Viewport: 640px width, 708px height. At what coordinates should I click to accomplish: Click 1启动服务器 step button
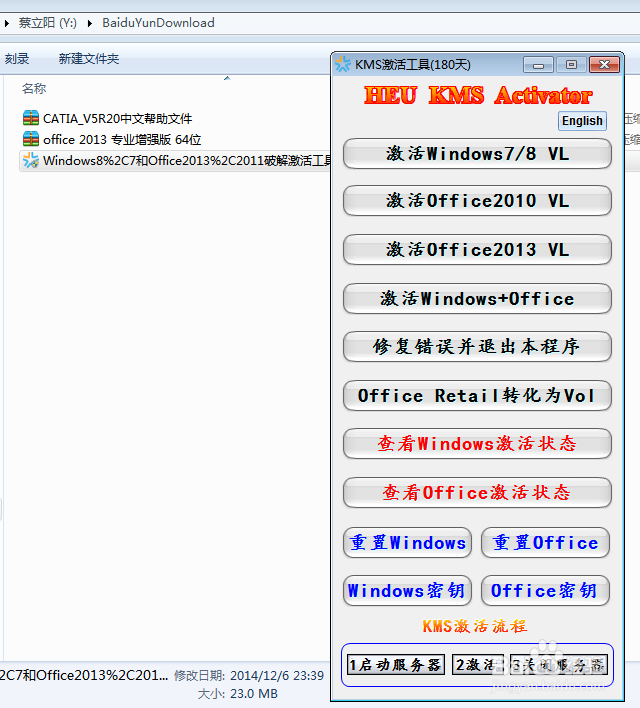click(396, 665)
